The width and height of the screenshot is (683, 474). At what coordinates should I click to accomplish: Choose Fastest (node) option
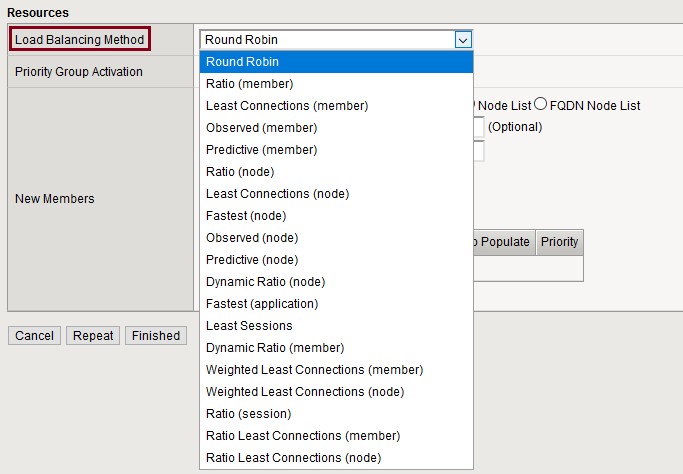[x=246, y=216]
